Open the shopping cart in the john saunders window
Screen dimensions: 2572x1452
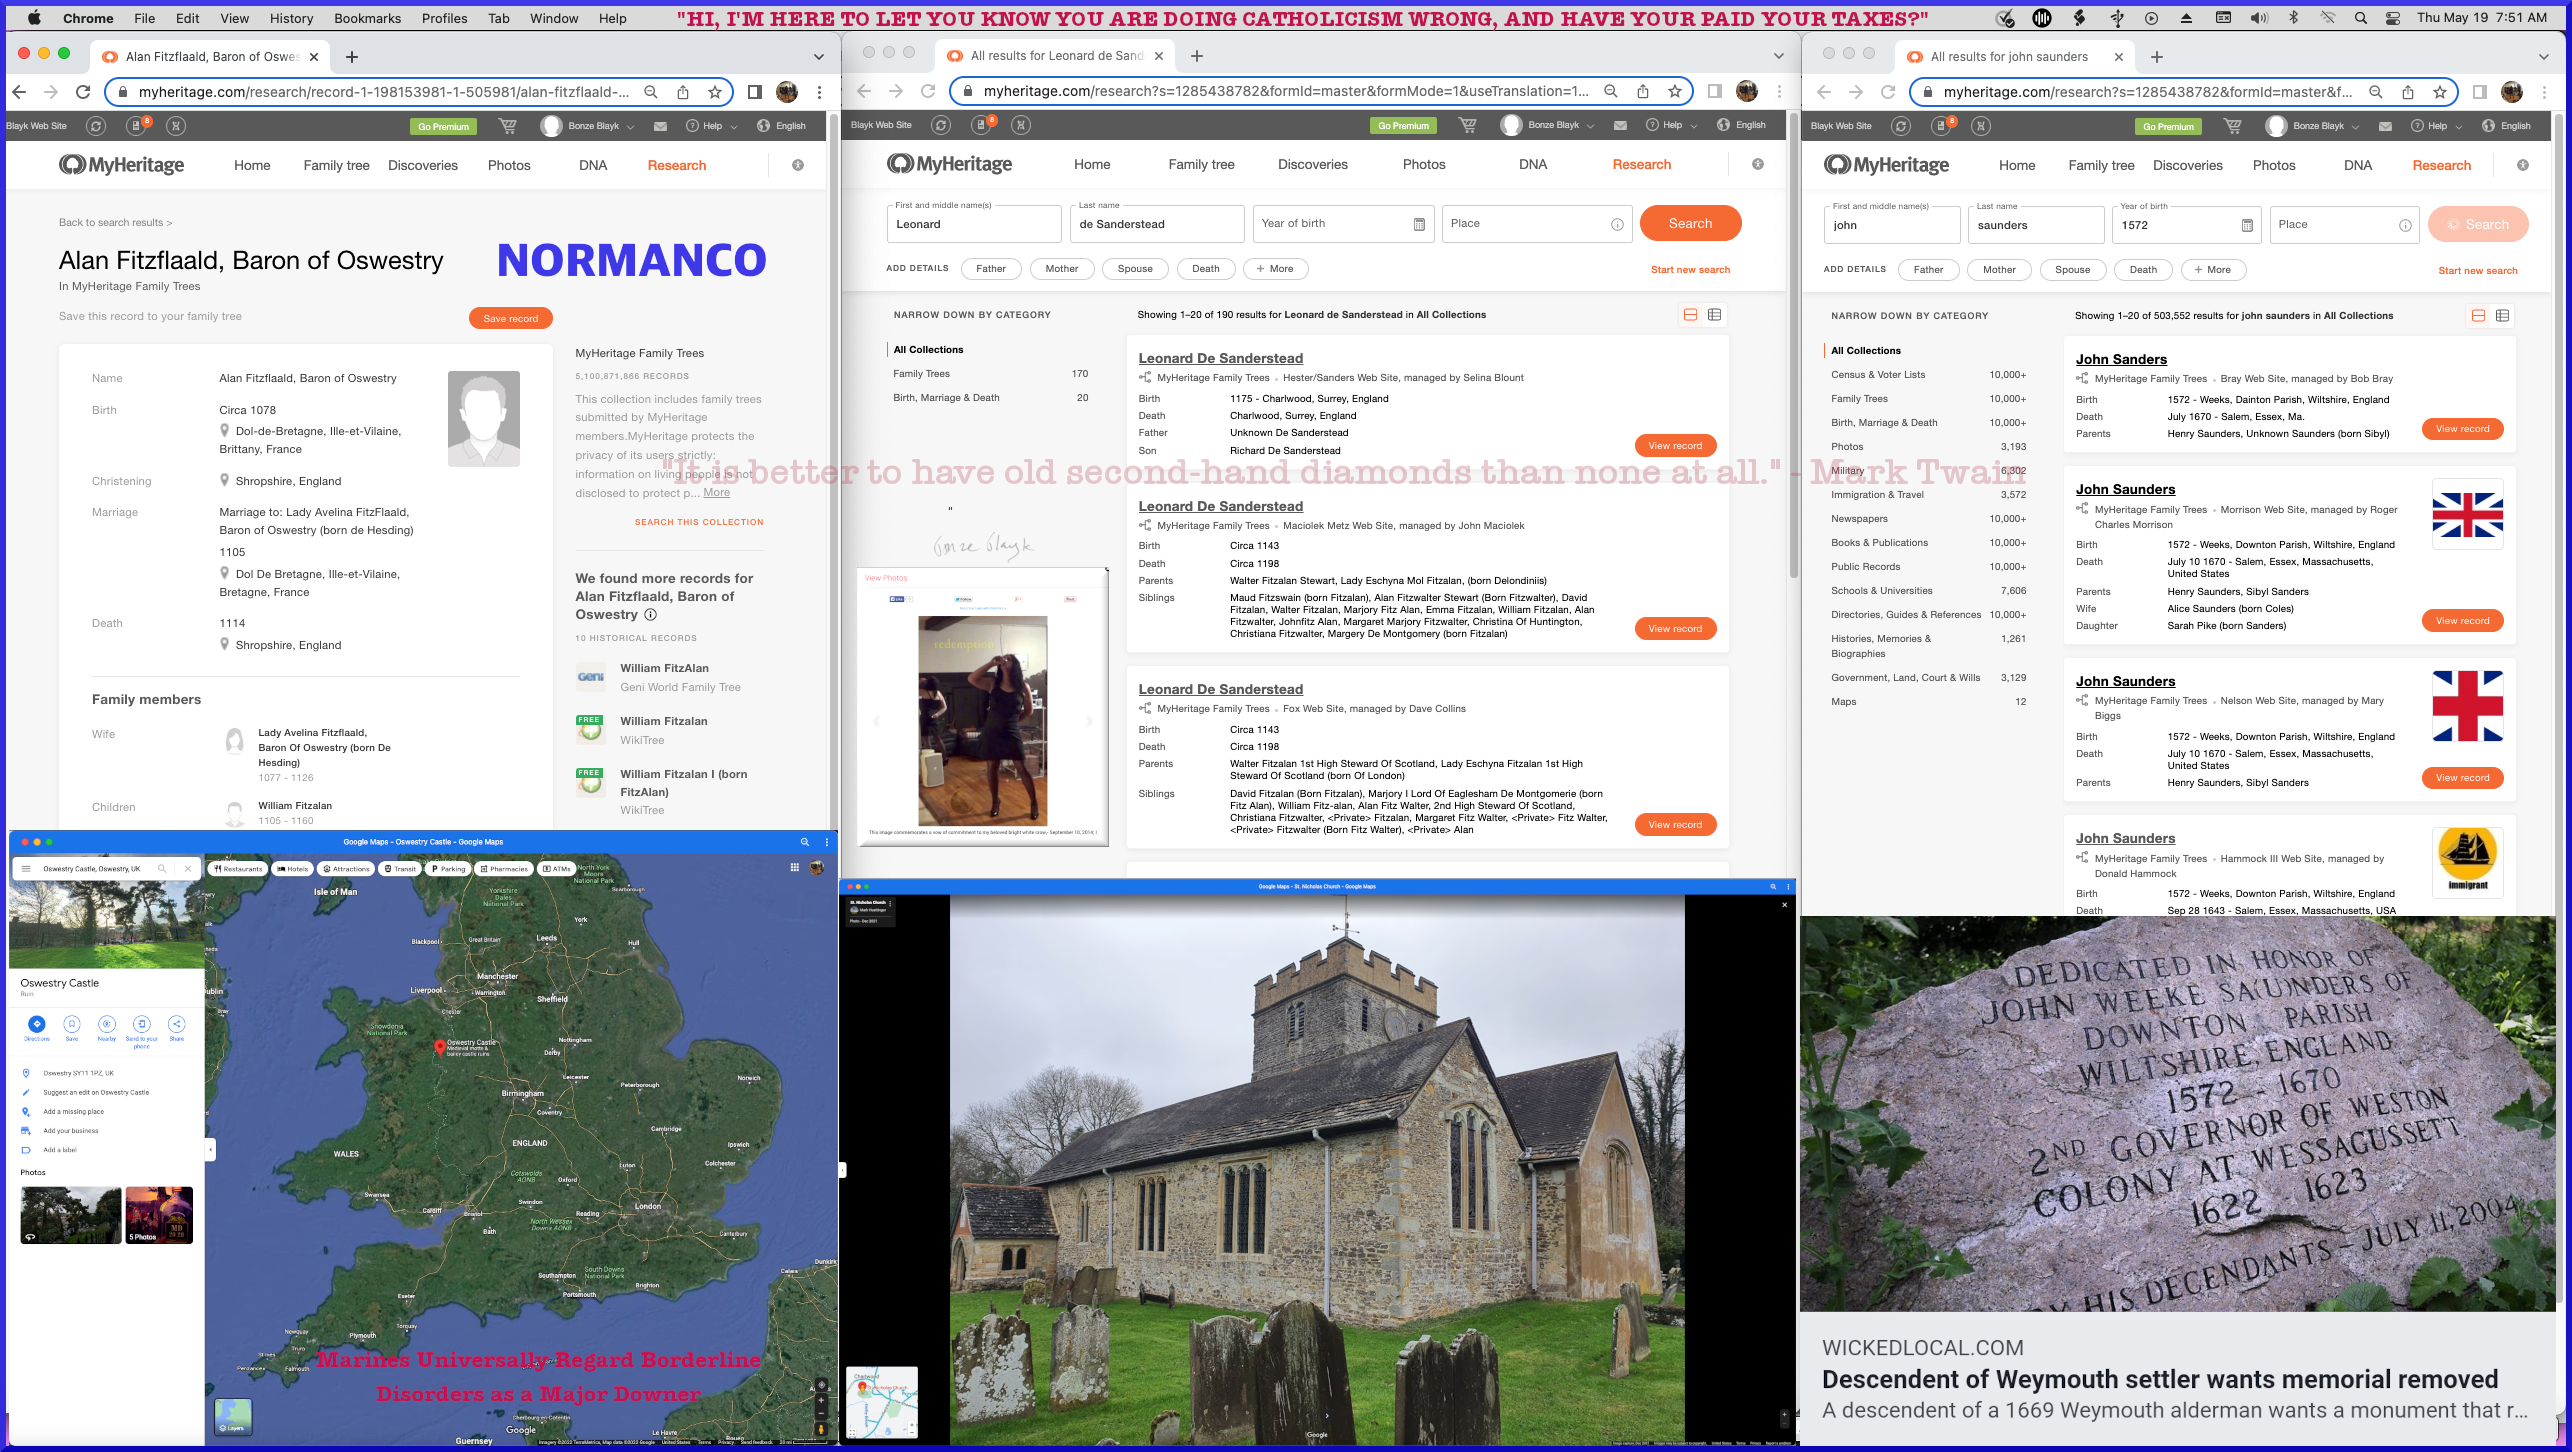pyautogui.click(x=2233, y=126)
